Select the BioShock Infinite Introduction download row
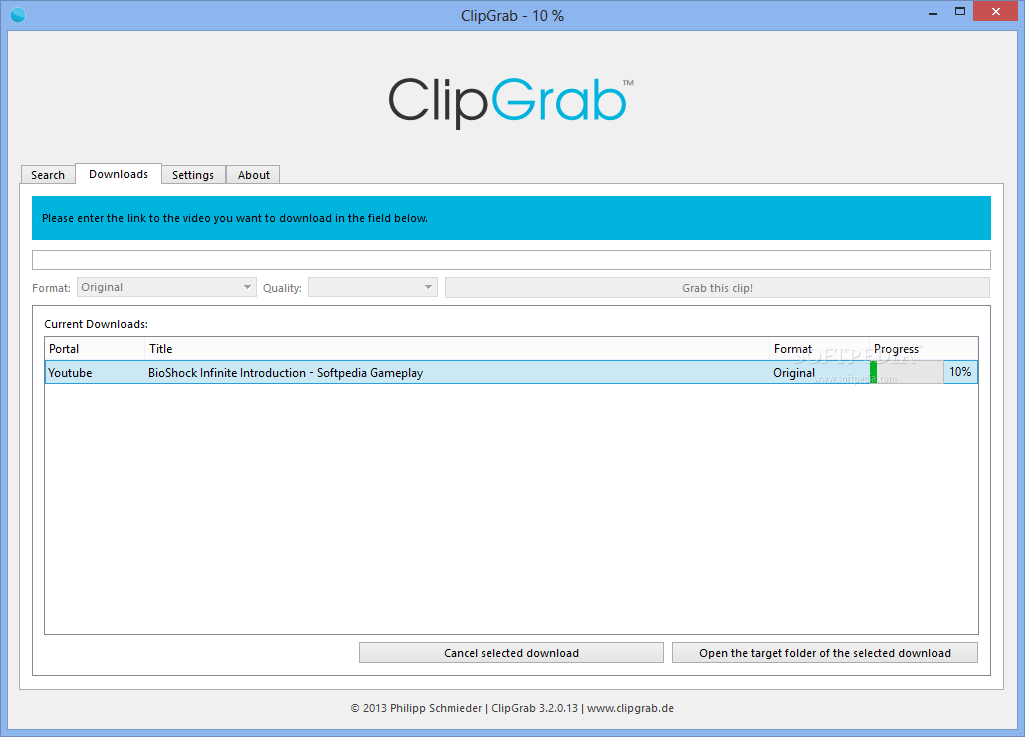Image resolution: width=1025 pixels, height=737 pixels. click(511, 372)
